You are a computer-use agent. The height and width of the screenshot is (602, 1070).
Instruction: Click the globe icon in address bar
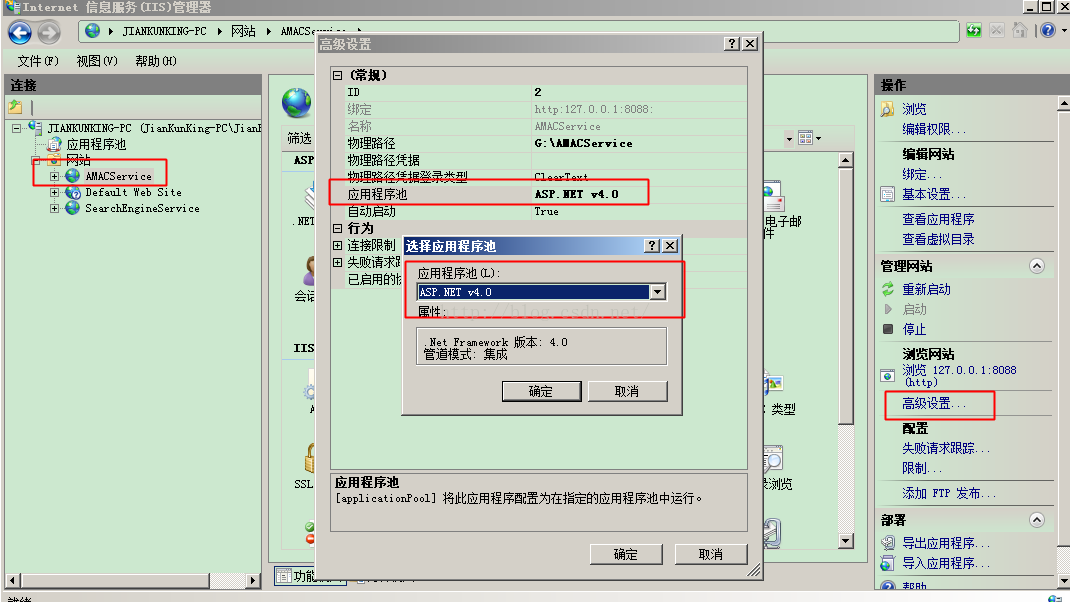(92, 31)
